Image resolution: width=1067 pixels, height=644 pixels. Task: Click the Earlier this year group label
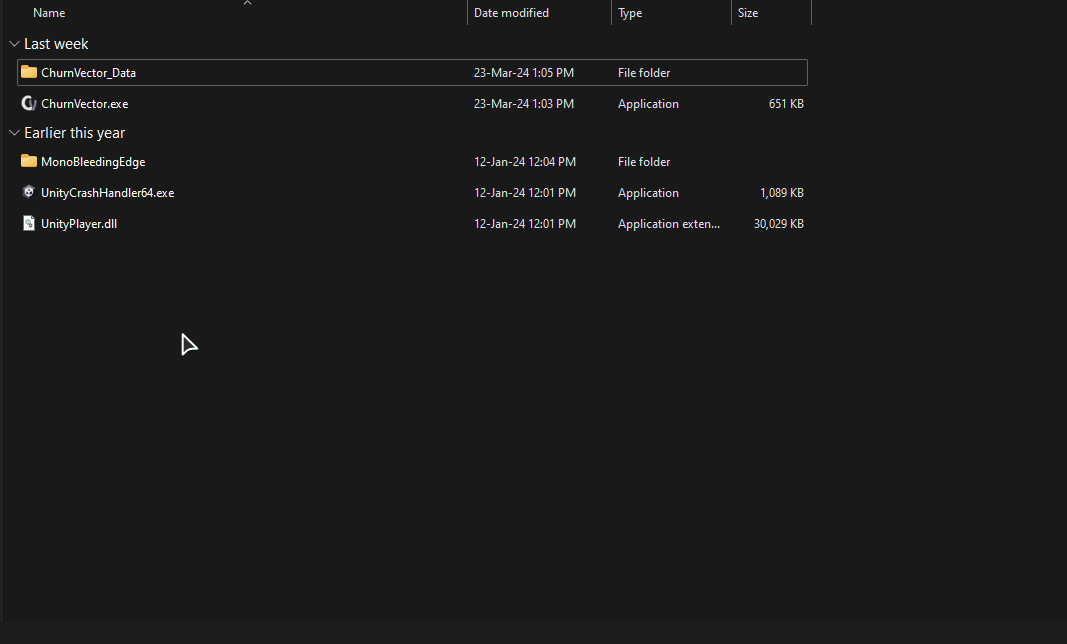tap(74, 133)
